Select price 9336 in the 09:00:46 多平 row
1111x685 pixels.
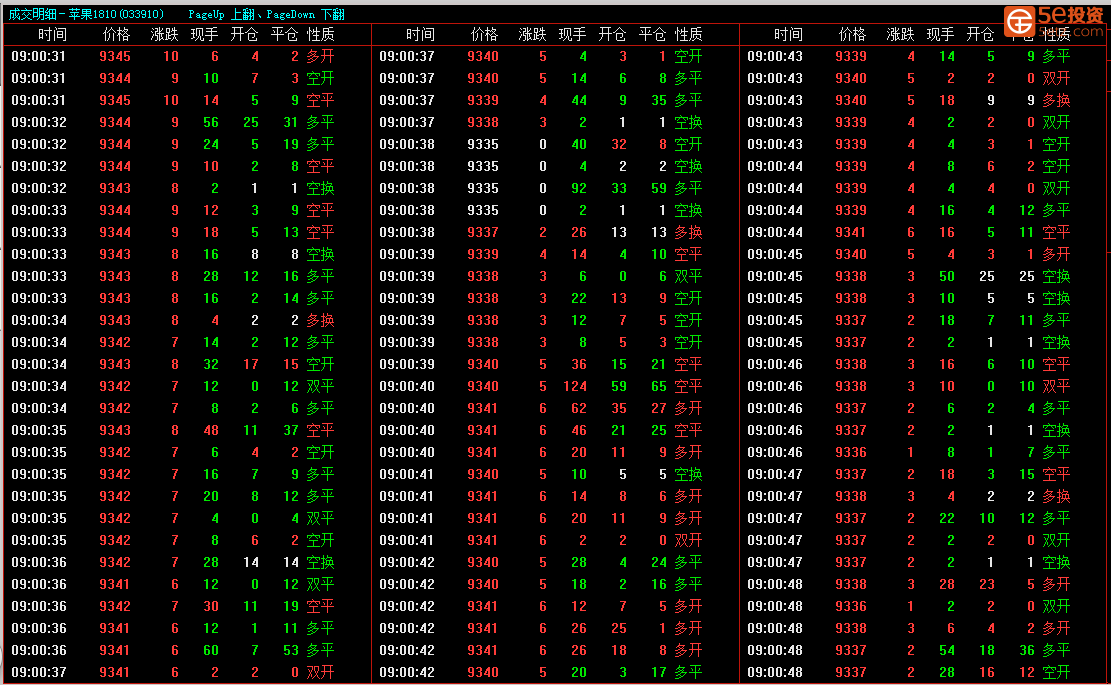(x=850, y=452)
